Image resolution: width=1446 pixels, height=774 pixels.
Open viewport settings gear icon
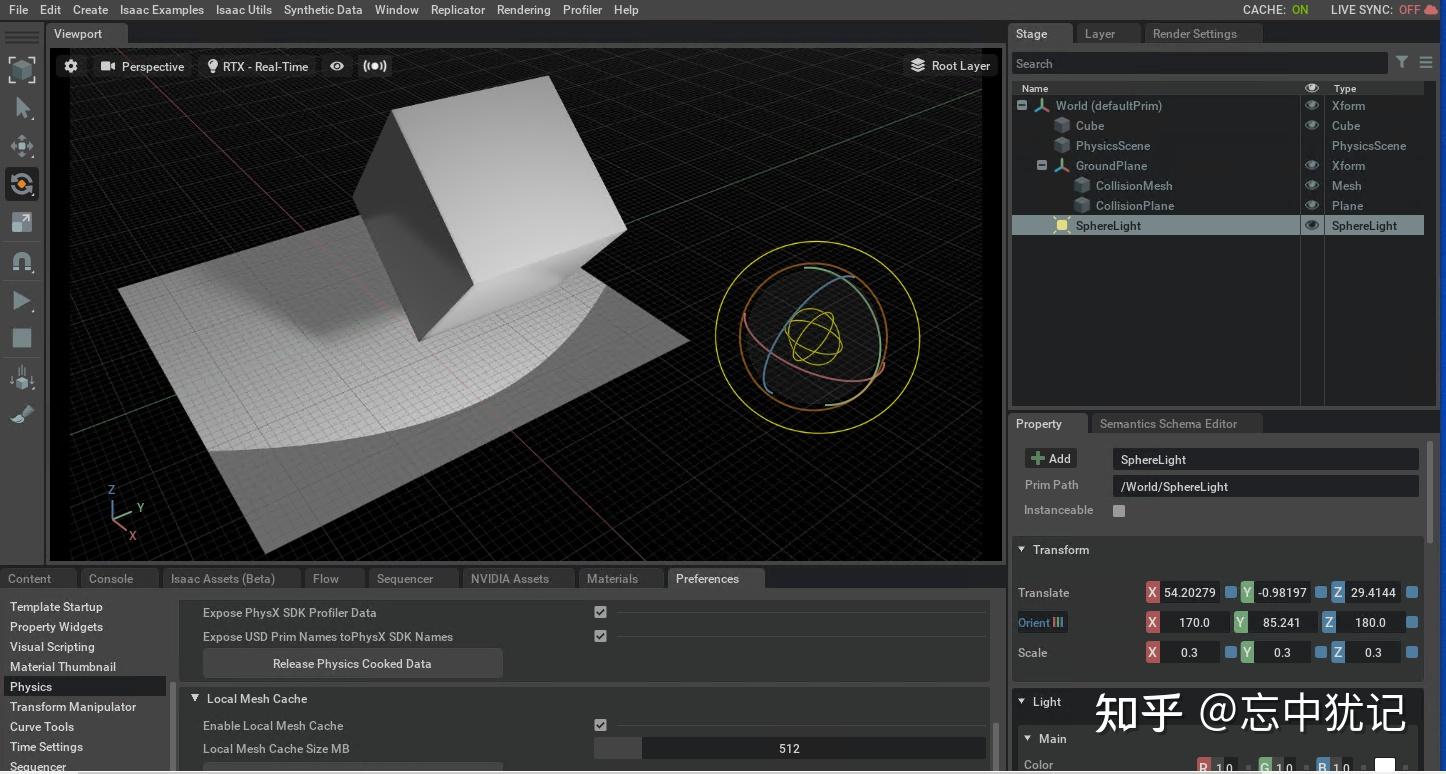(x=71, y=66)
